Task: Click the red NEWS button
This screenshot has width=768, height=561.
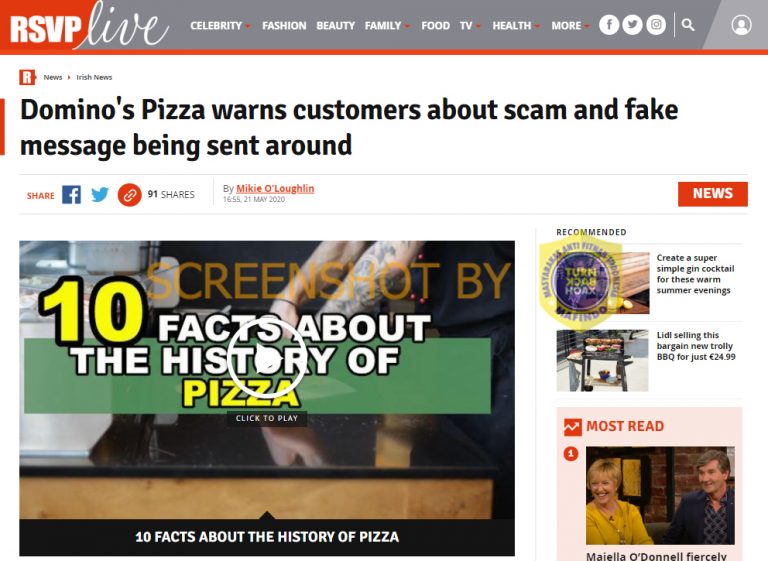Action: pyautogui.click(x=713, y=194)
